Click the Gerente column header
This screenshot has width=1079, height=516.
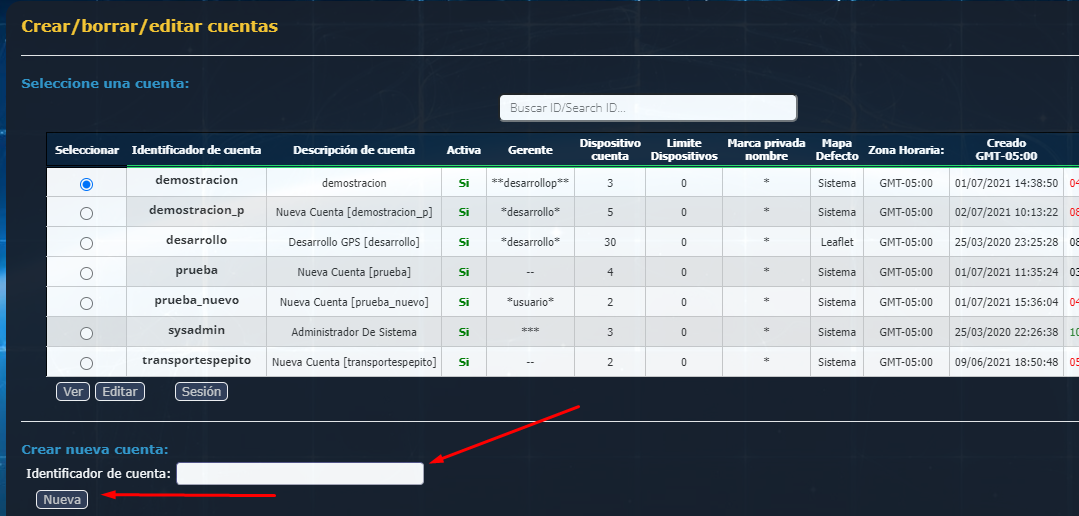tap(530, 150)
